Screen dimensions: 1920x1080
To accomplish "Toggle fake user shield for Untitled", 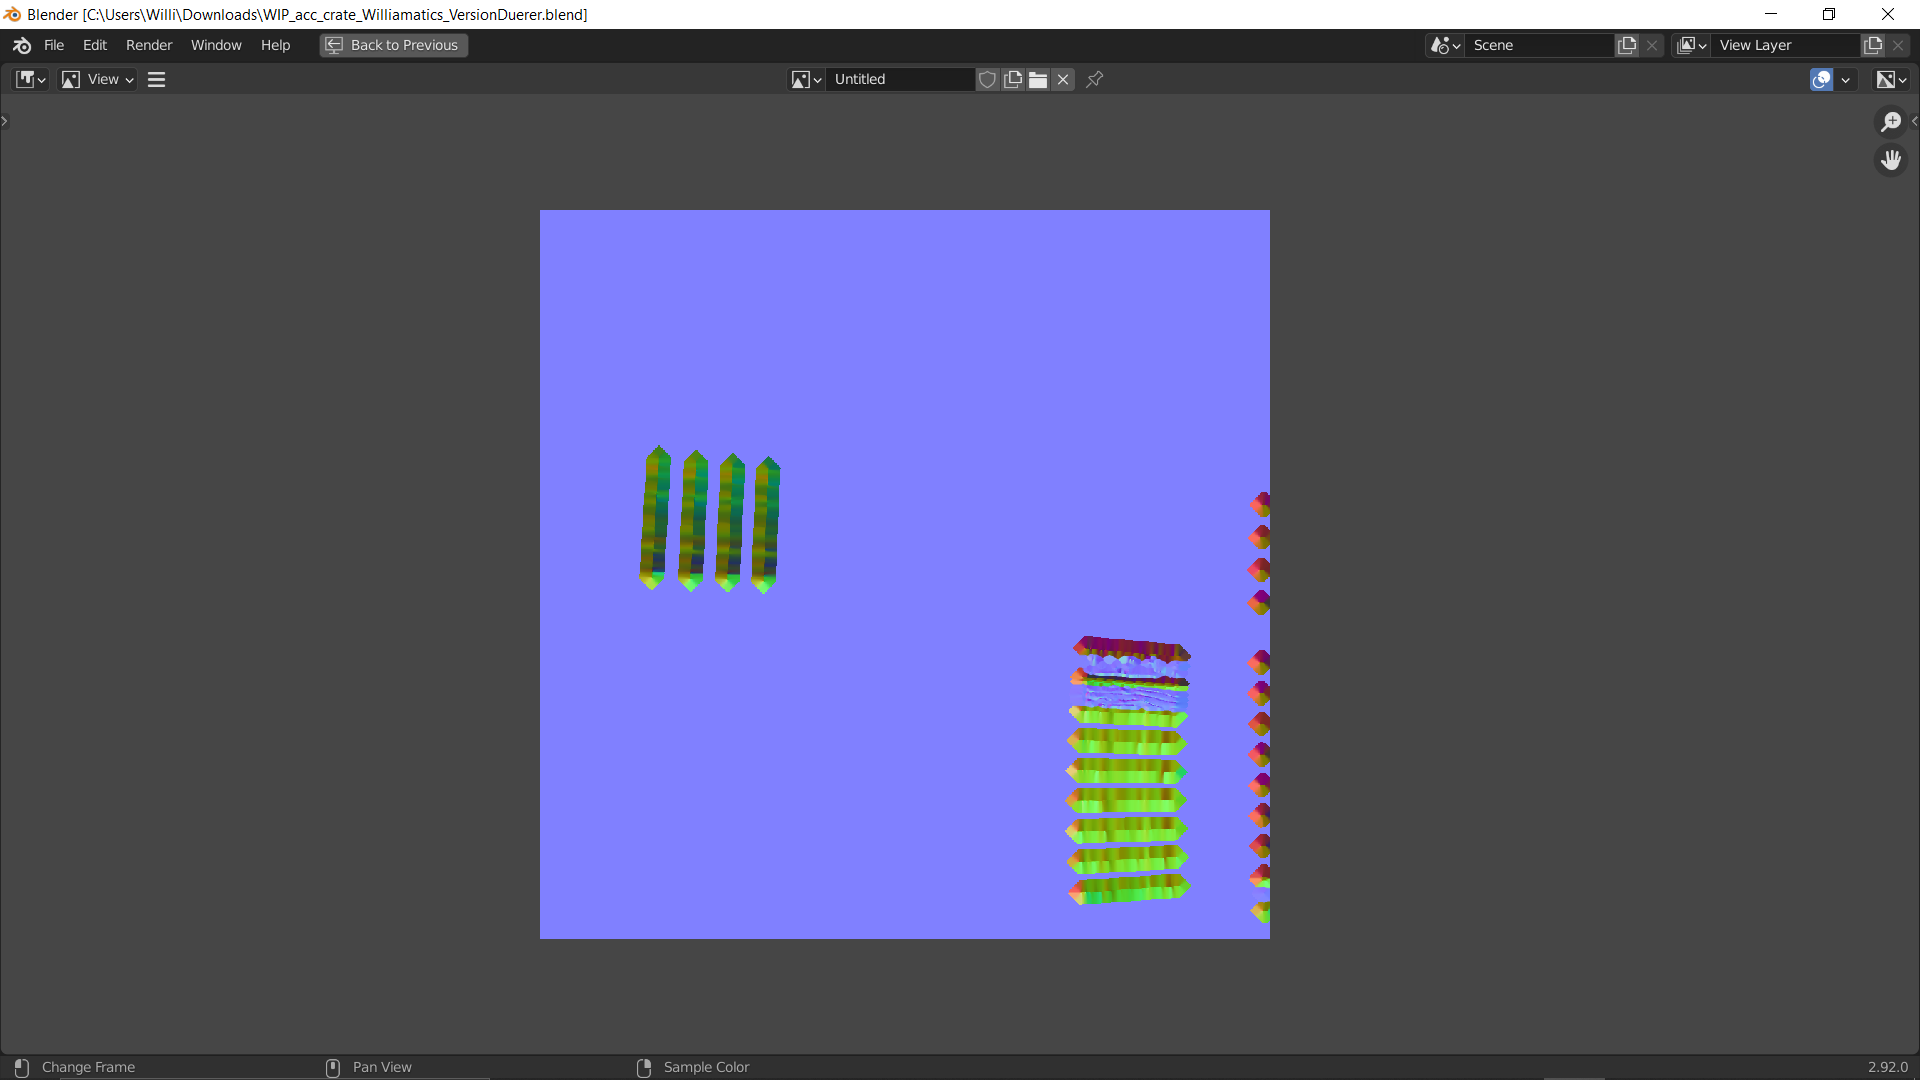I will (987, 79).
